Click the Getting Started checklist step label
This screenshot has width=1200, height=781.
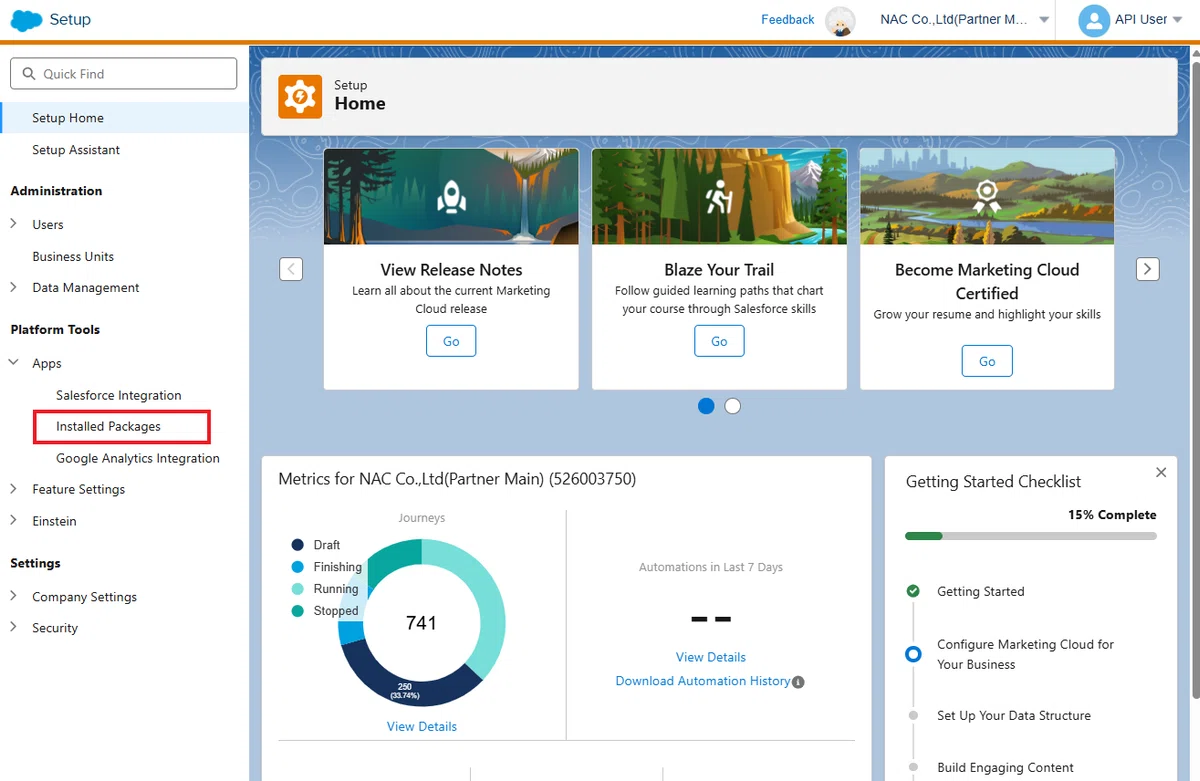981,592
